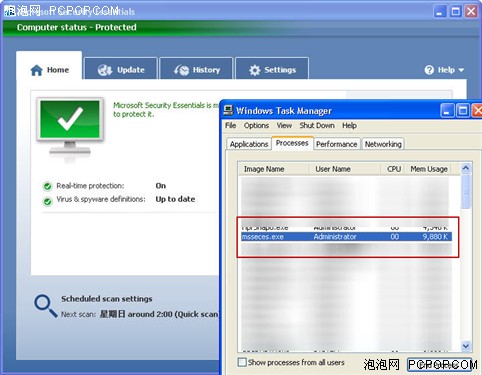Open the File menu in Task Manager

tap(230, 126)
